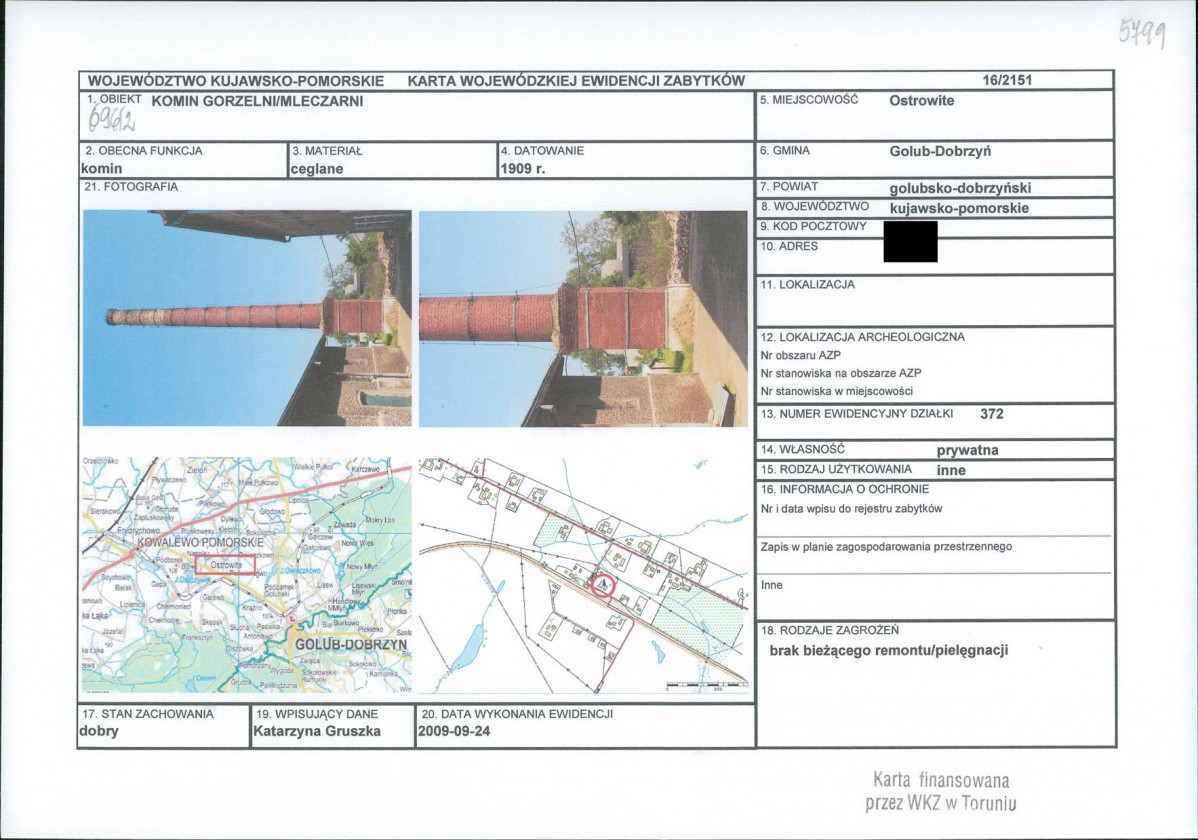Click the threat text 'brak bieżącego remontu/pielęgnacji'

[x=889, y=650]
